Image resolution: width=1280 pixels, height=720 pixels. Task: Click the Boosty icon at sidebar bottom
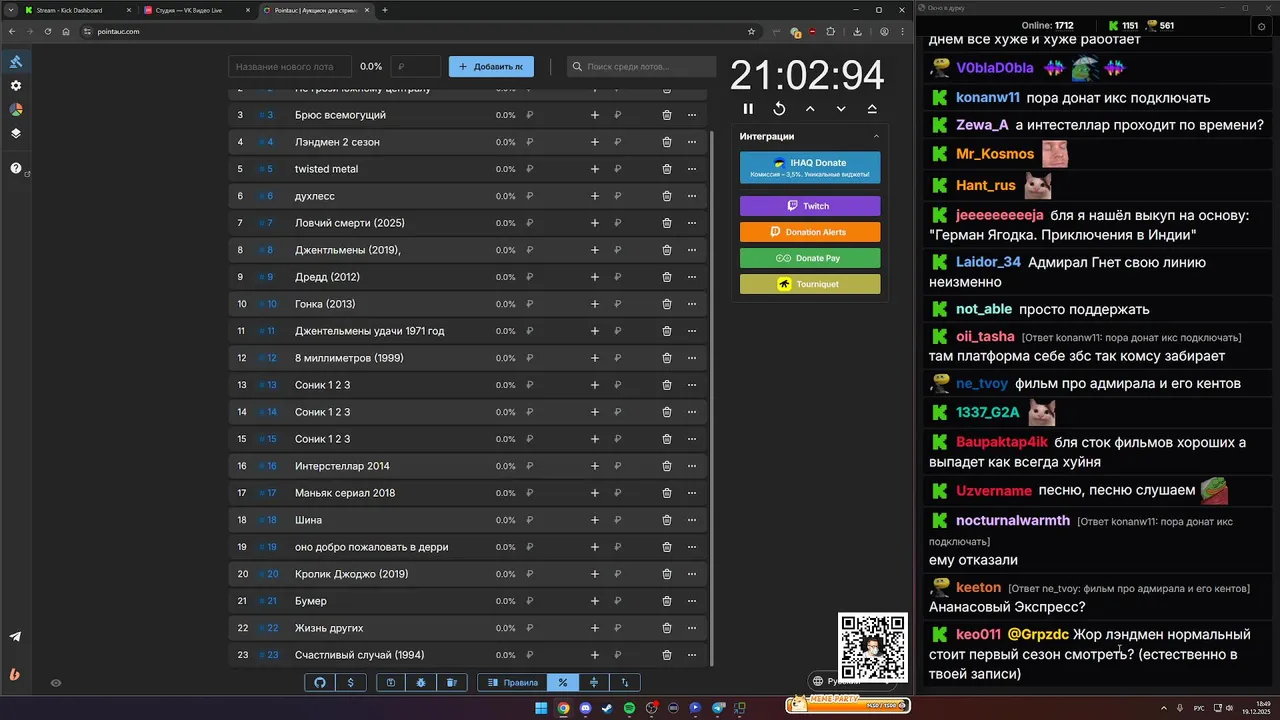click(16, 674)
